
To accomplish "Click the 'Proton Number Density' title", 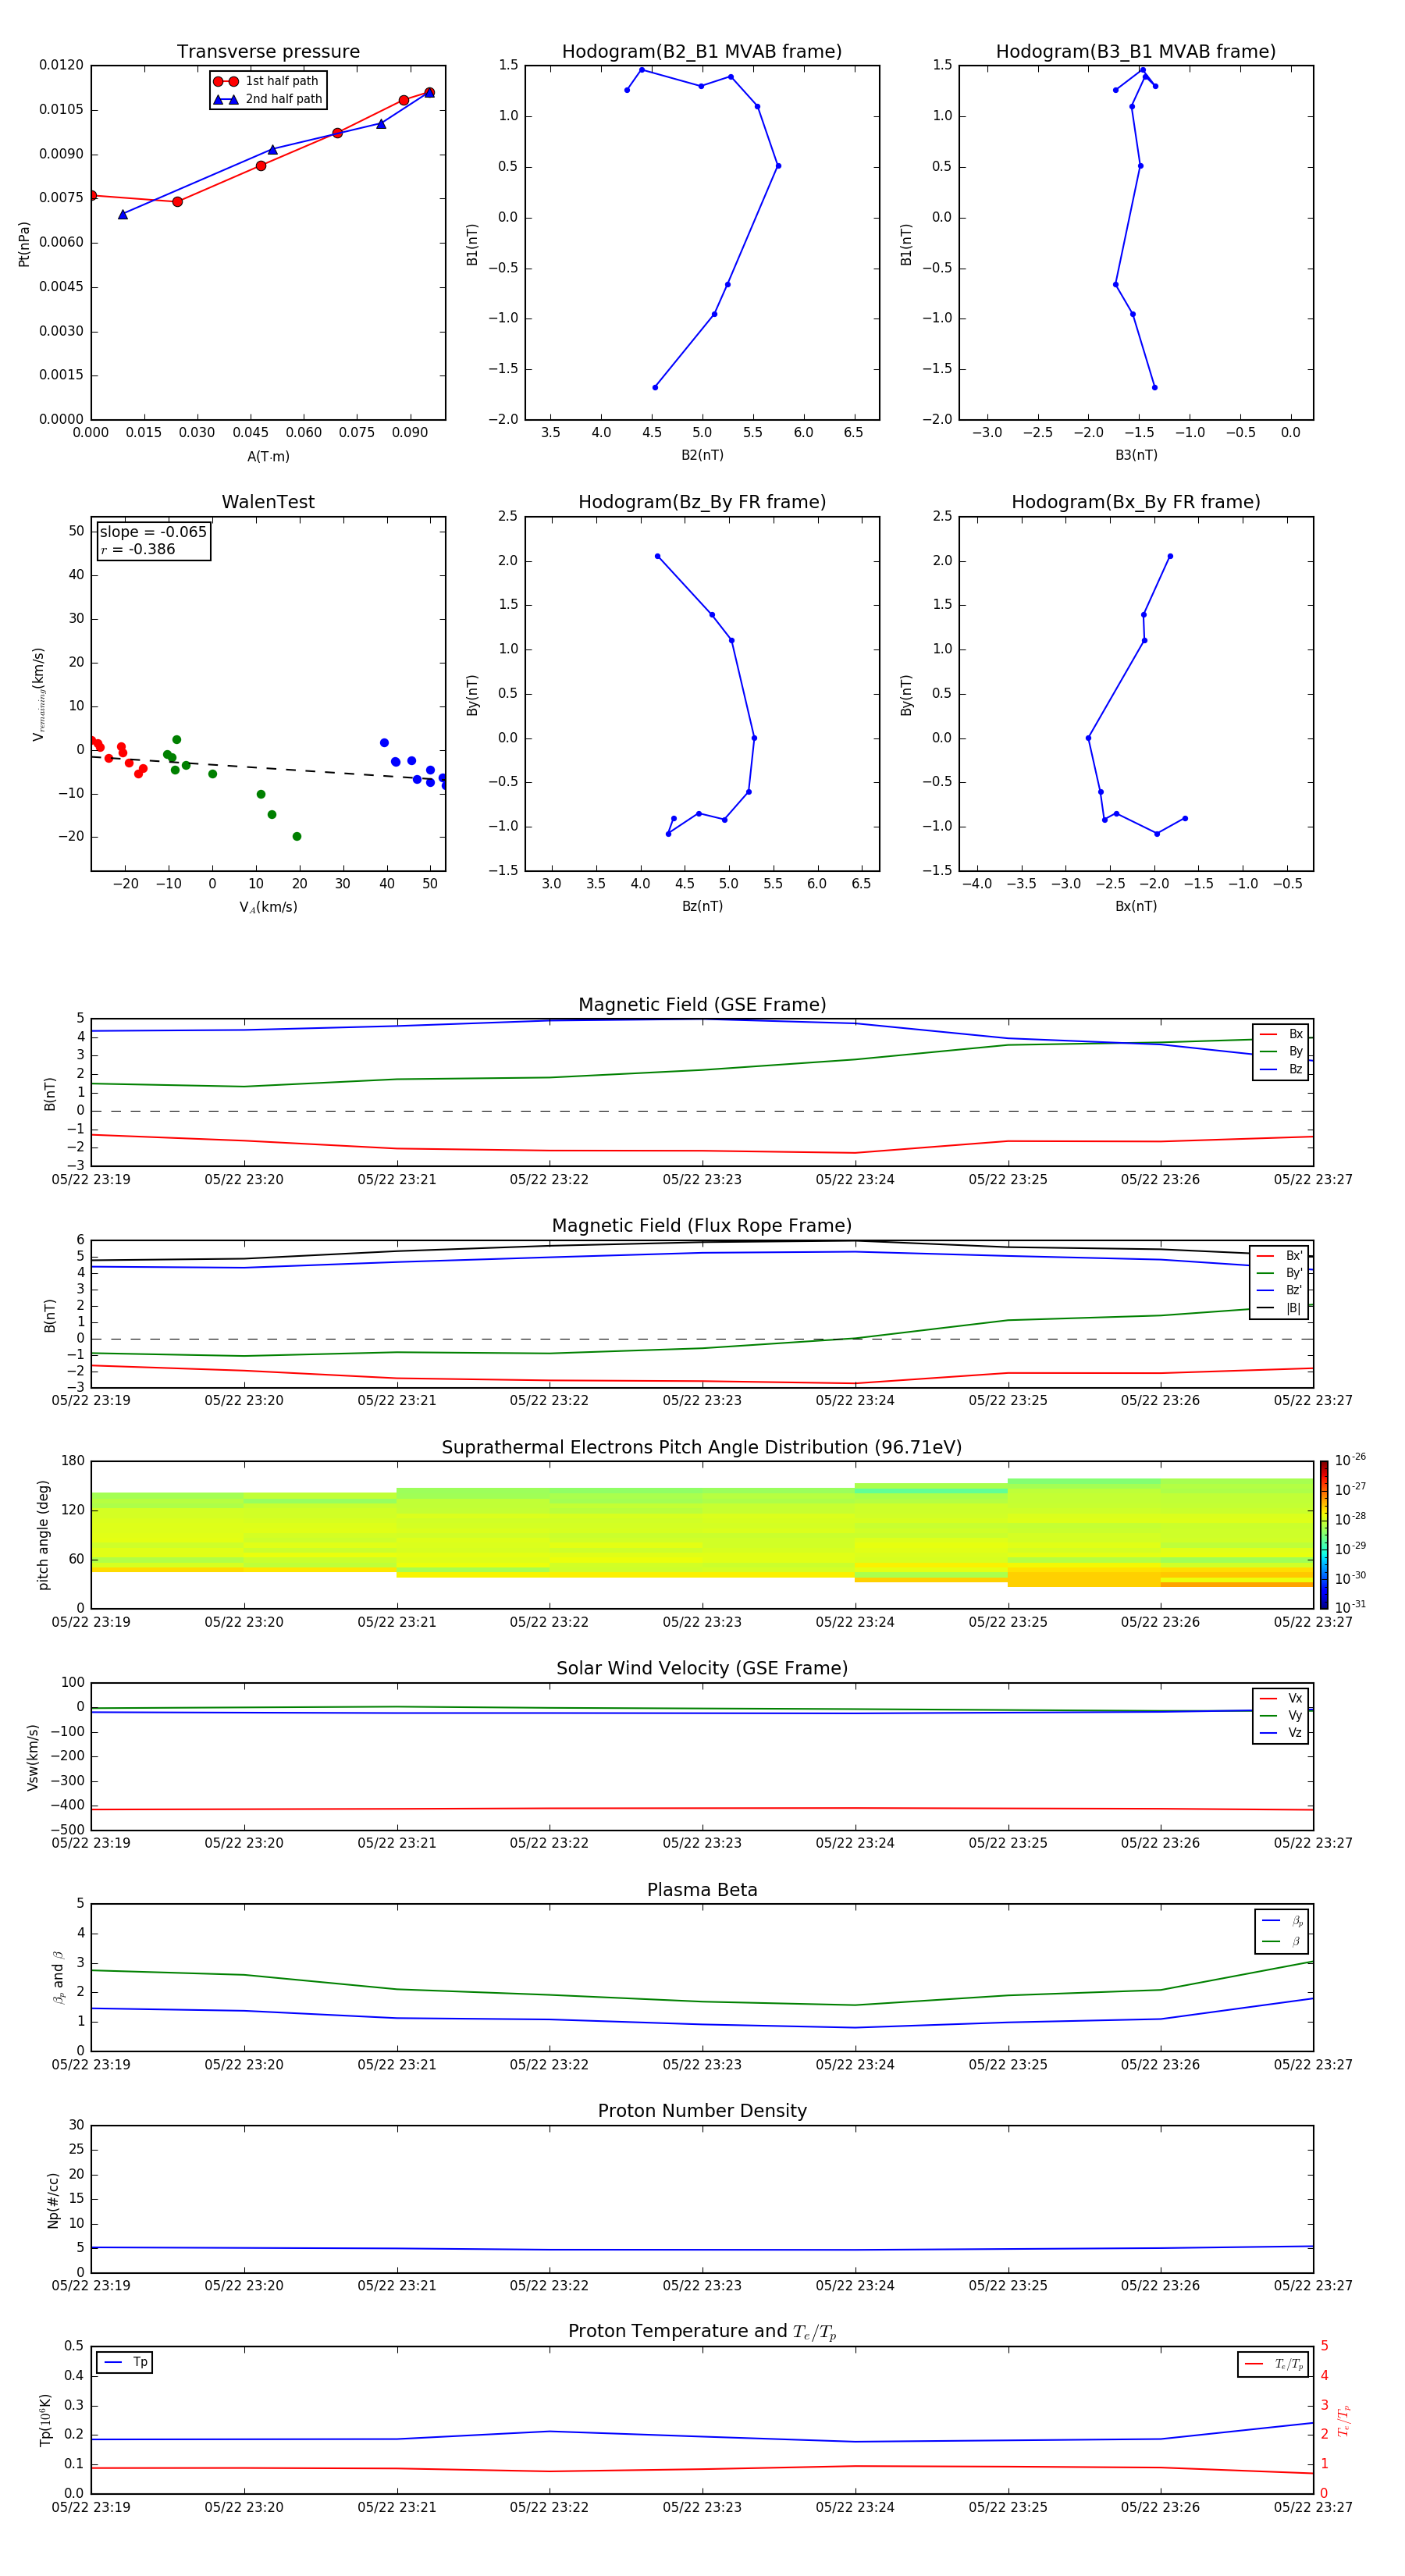I will [x=702, y=2111].
